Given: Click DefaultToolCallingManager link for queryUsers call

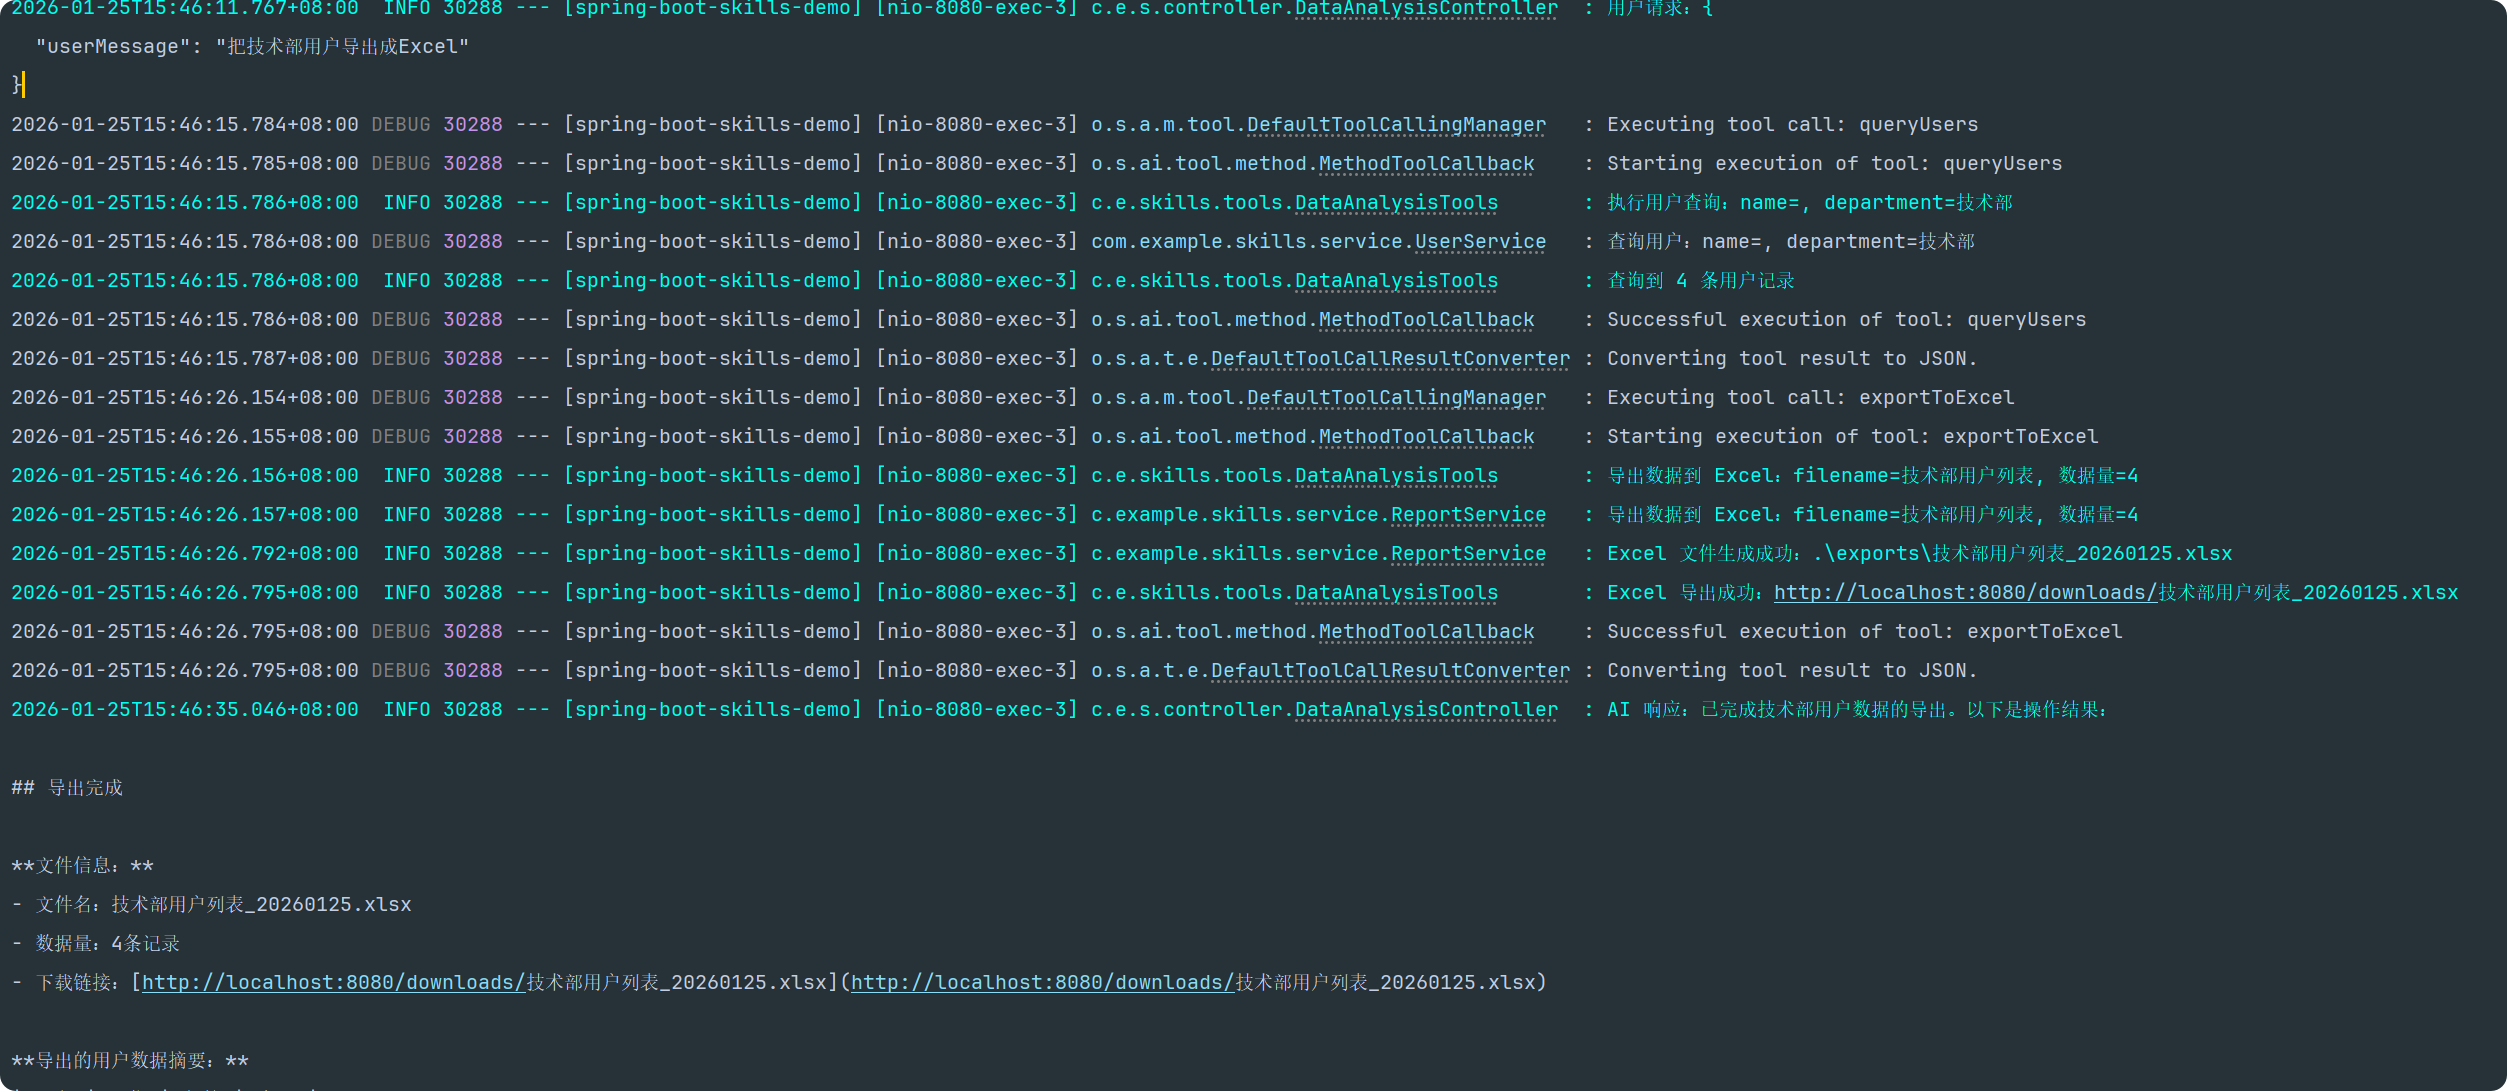Looking at the screenshot, I should (1396, 125).
